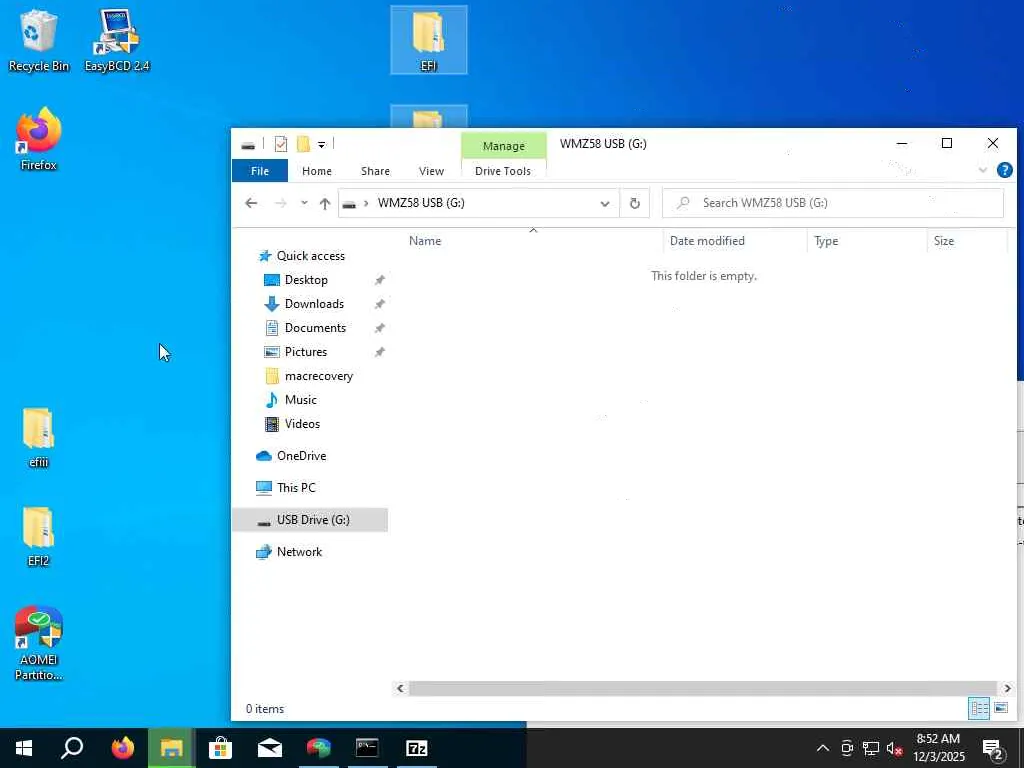Launch Firefox from the taskbar

(122, 748)
